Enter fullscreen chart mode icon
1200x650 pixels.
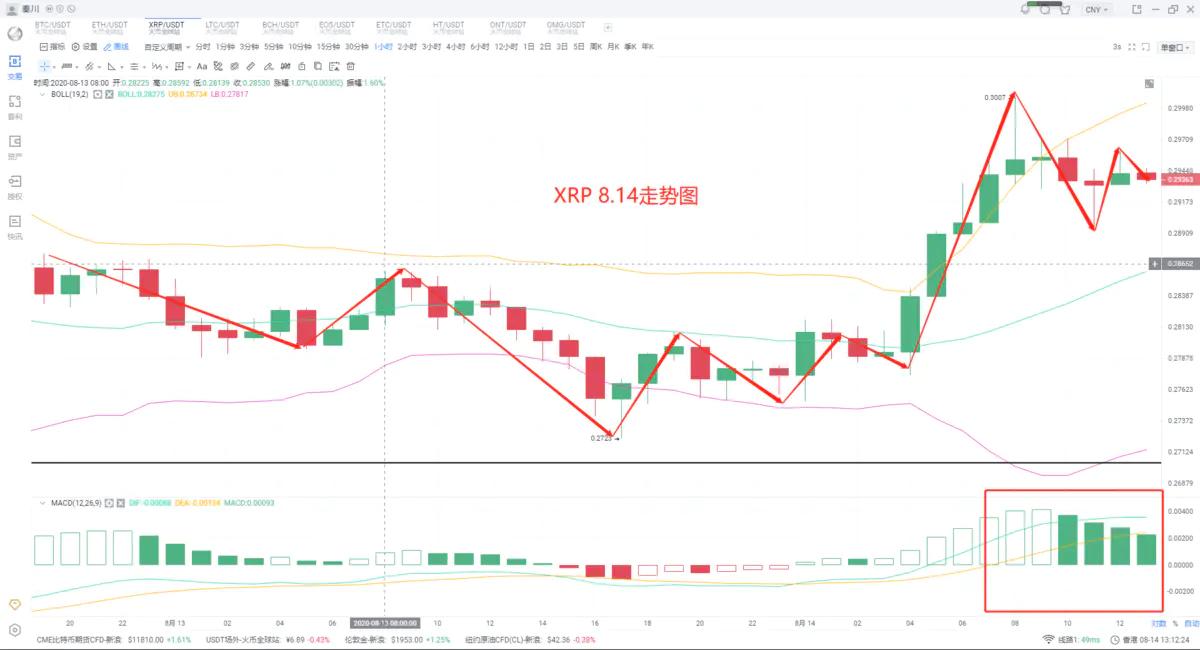[x=1132, y=47]
